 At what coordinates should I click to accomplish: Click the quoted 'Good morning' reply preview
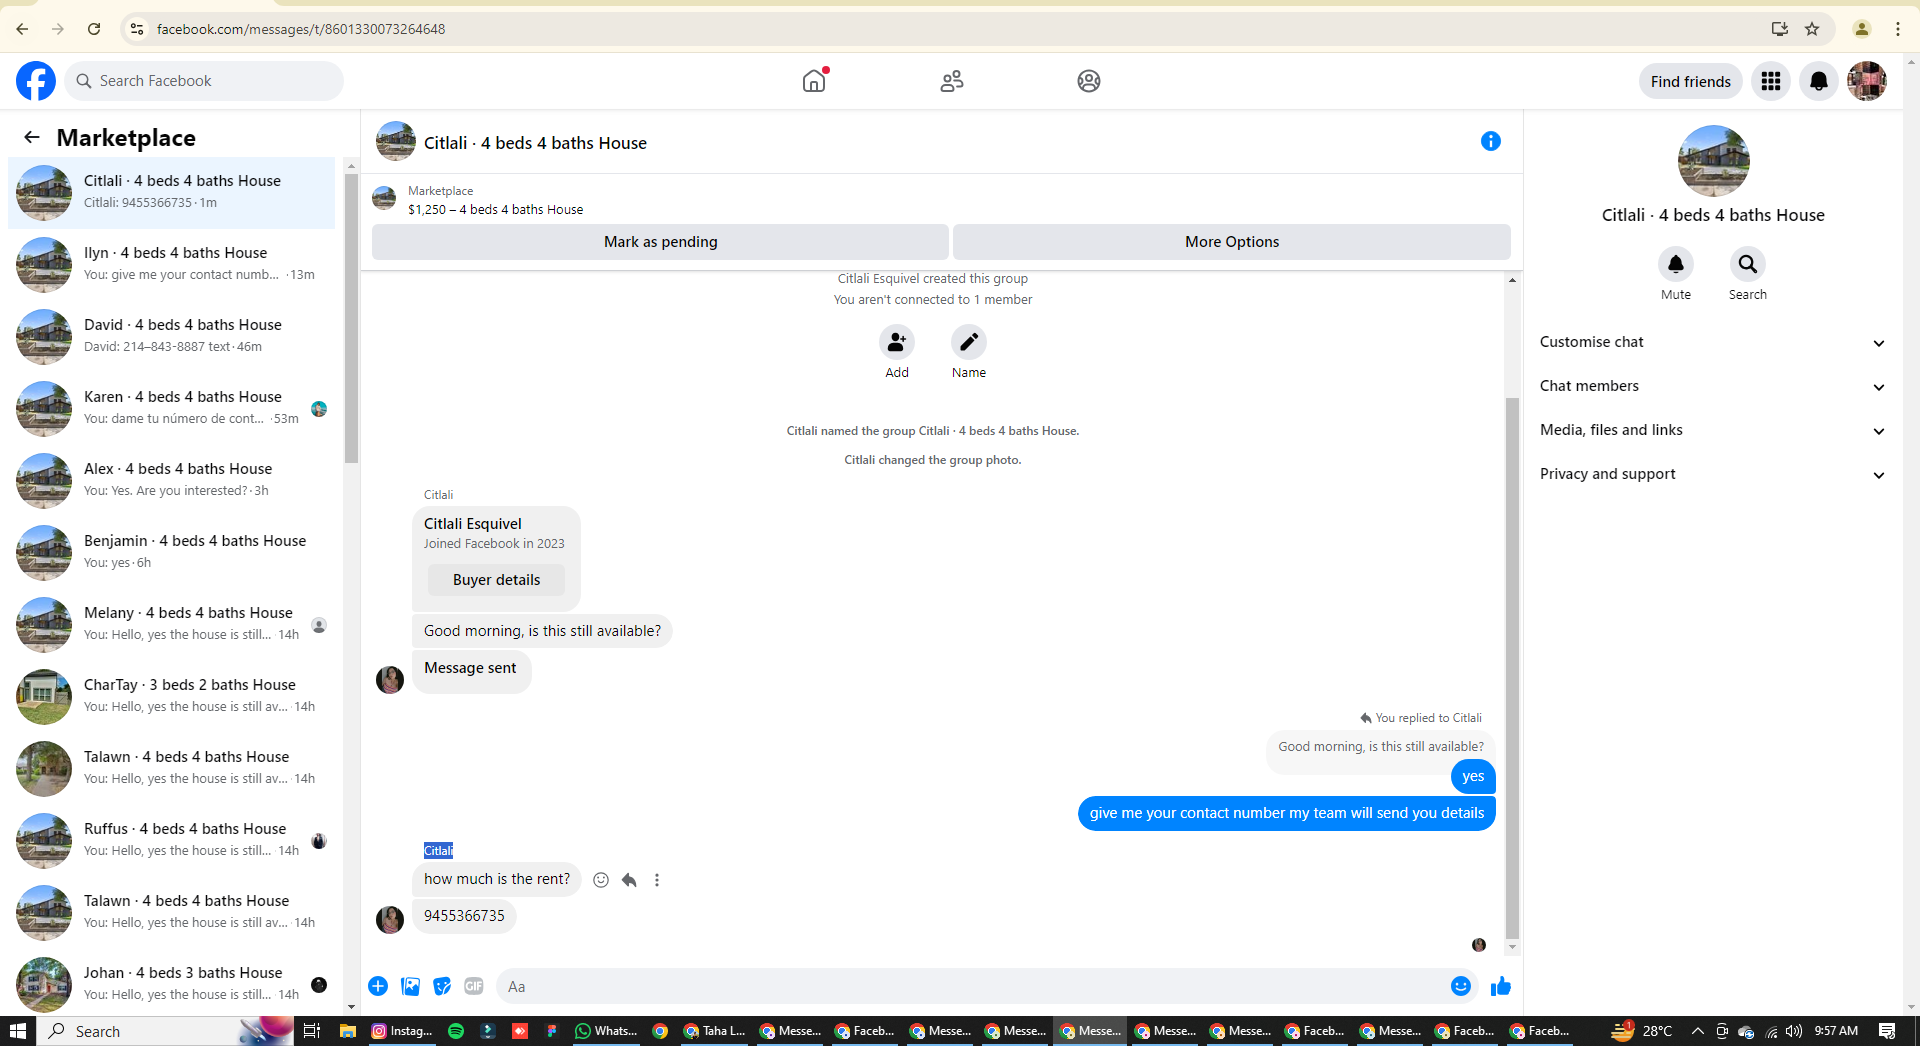[x=1381, y=747]
